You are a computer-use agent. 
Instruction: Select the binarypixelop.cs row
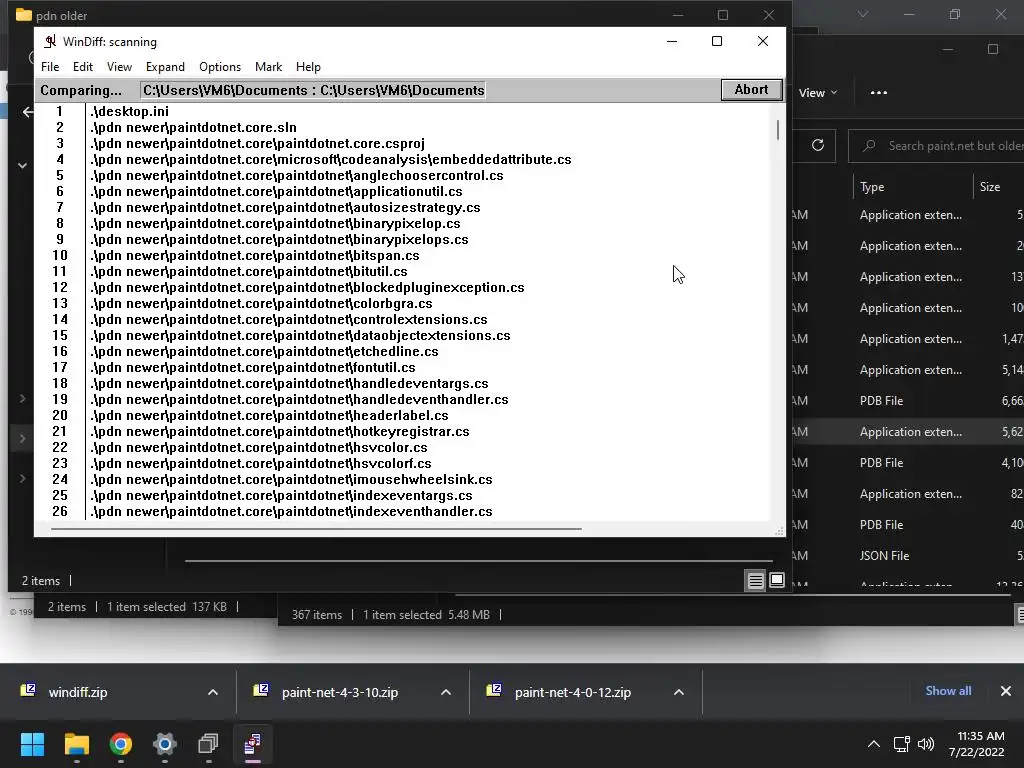click(275, 223)
